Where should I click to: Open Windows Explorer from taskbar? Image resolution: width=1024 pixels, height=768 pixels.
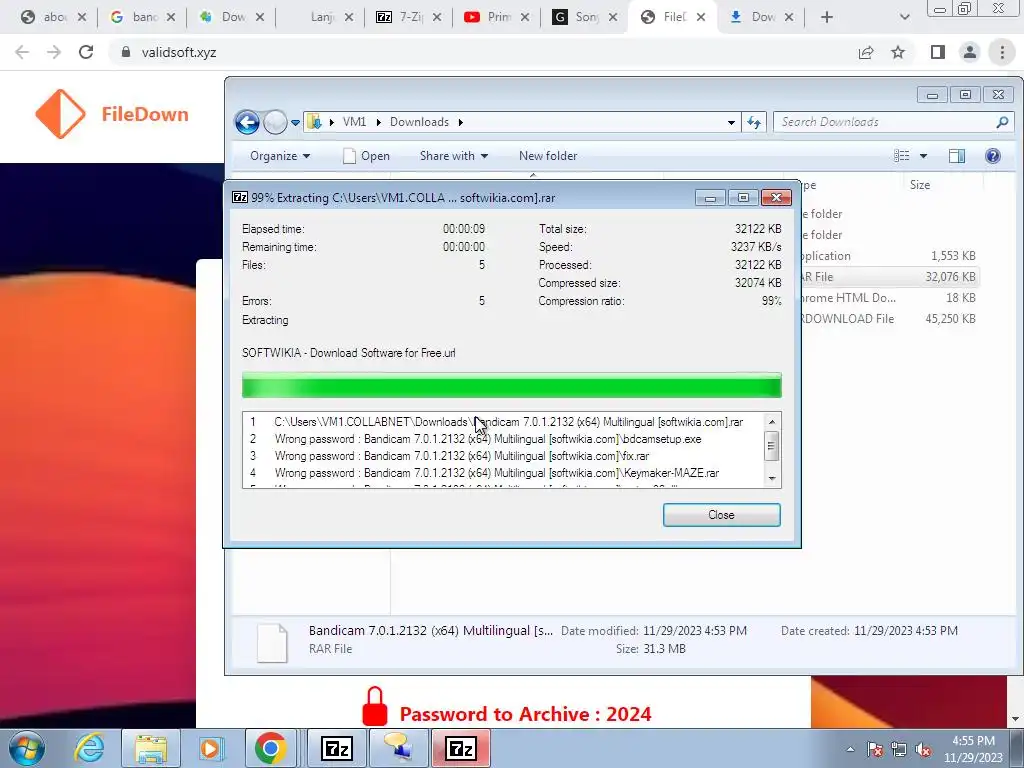(151, 748)
